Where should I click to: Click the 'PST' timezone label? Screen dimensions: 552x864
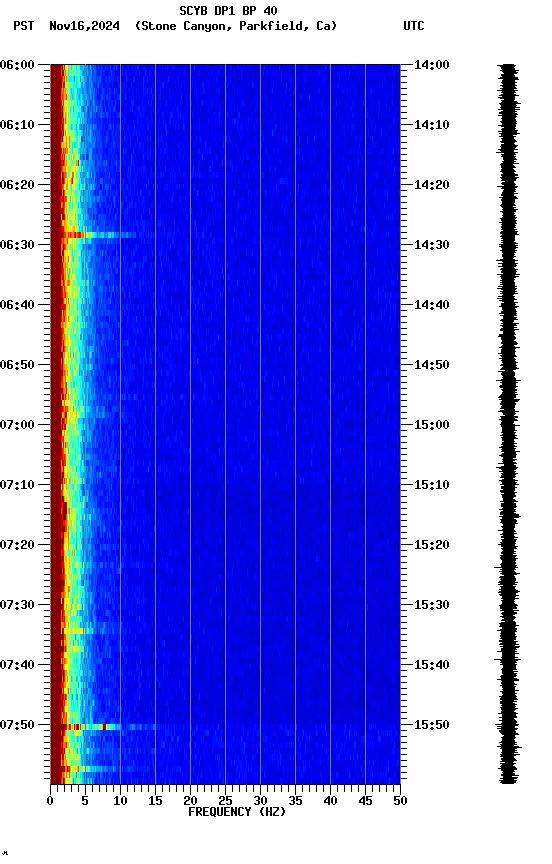pyautogui.click(x=24, y=26)
